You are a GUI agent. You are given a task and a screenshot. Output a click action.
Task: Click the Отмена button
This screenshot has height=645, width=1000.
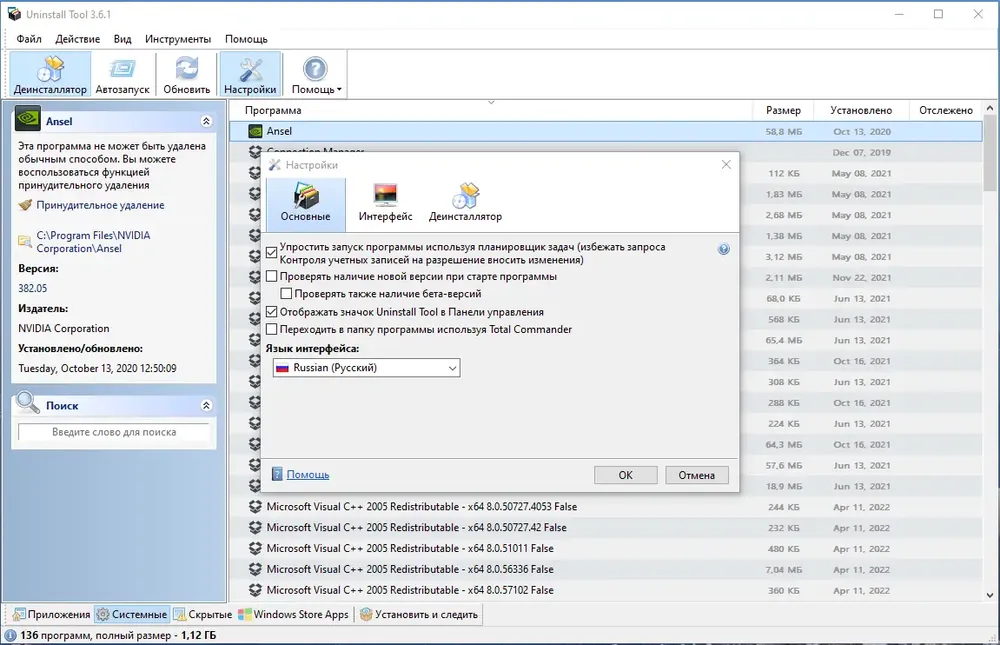696,475
